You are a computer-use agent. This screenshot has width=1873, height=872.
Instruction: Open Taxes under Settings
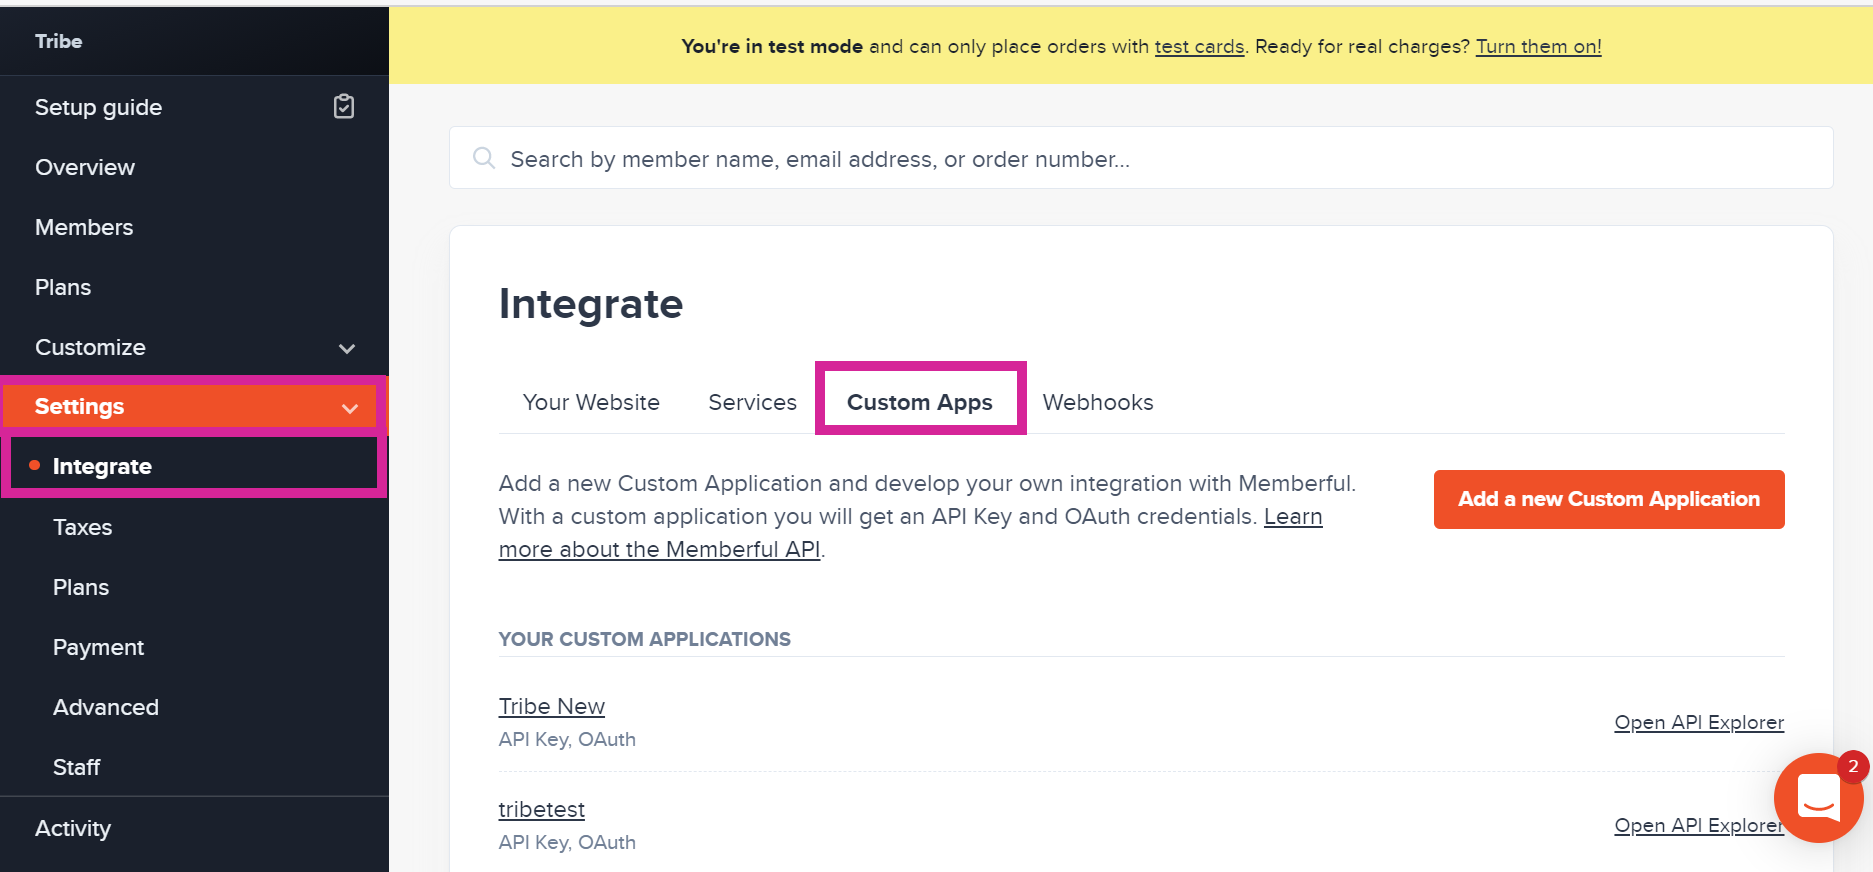tap(82, 527)
